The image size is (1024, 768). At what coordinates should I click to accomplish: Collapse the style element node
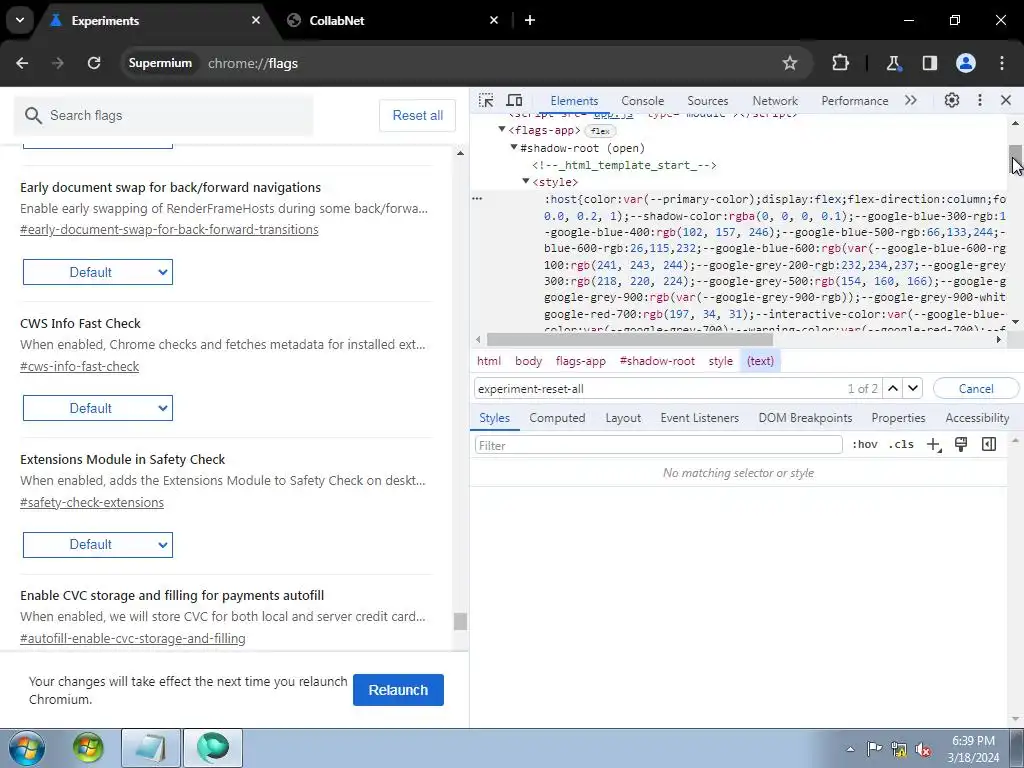(x=526, y=182)
